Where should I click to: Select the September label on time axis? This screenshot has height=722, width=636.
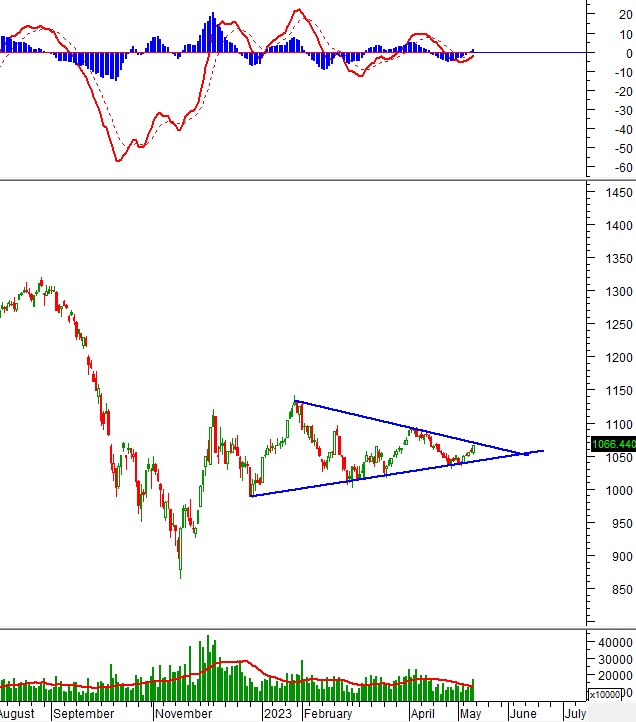(83, 713)
